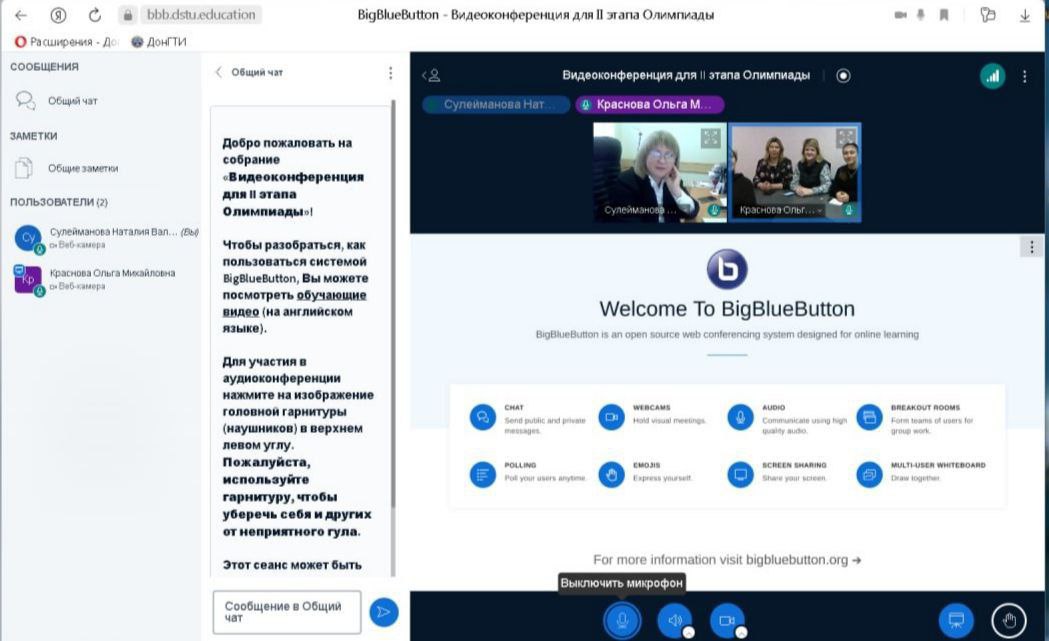Toggle the users list panel icon
The width and height of the screenshot is (1049, 641).
(x=432, y=75)
